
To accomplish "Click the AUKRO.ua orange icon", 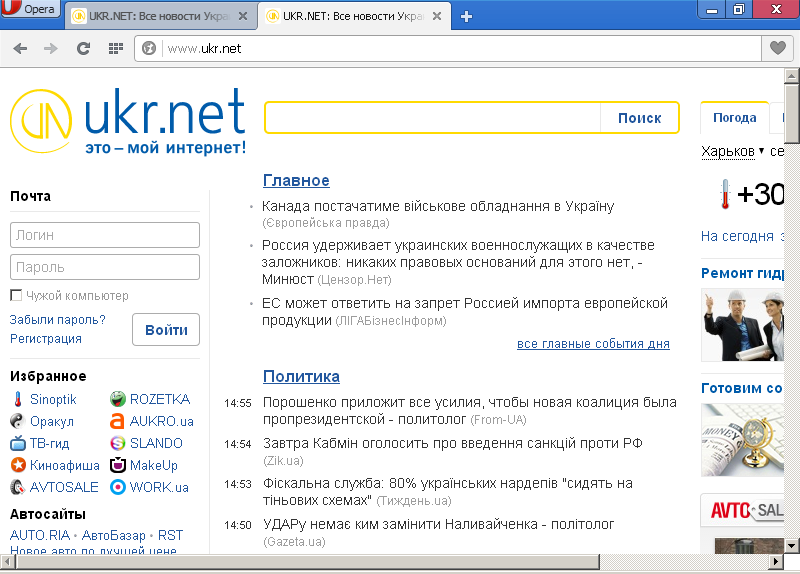I will coord(118,421).
